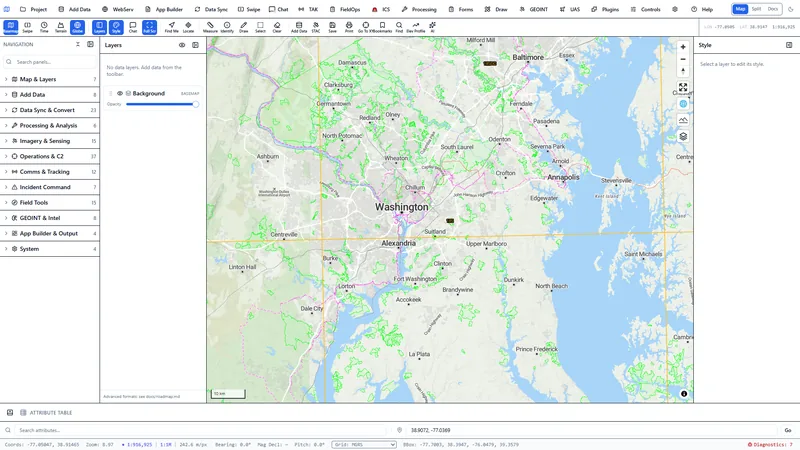Reset map north with compass button
The image size is (800, 450).
click(683, 71)
